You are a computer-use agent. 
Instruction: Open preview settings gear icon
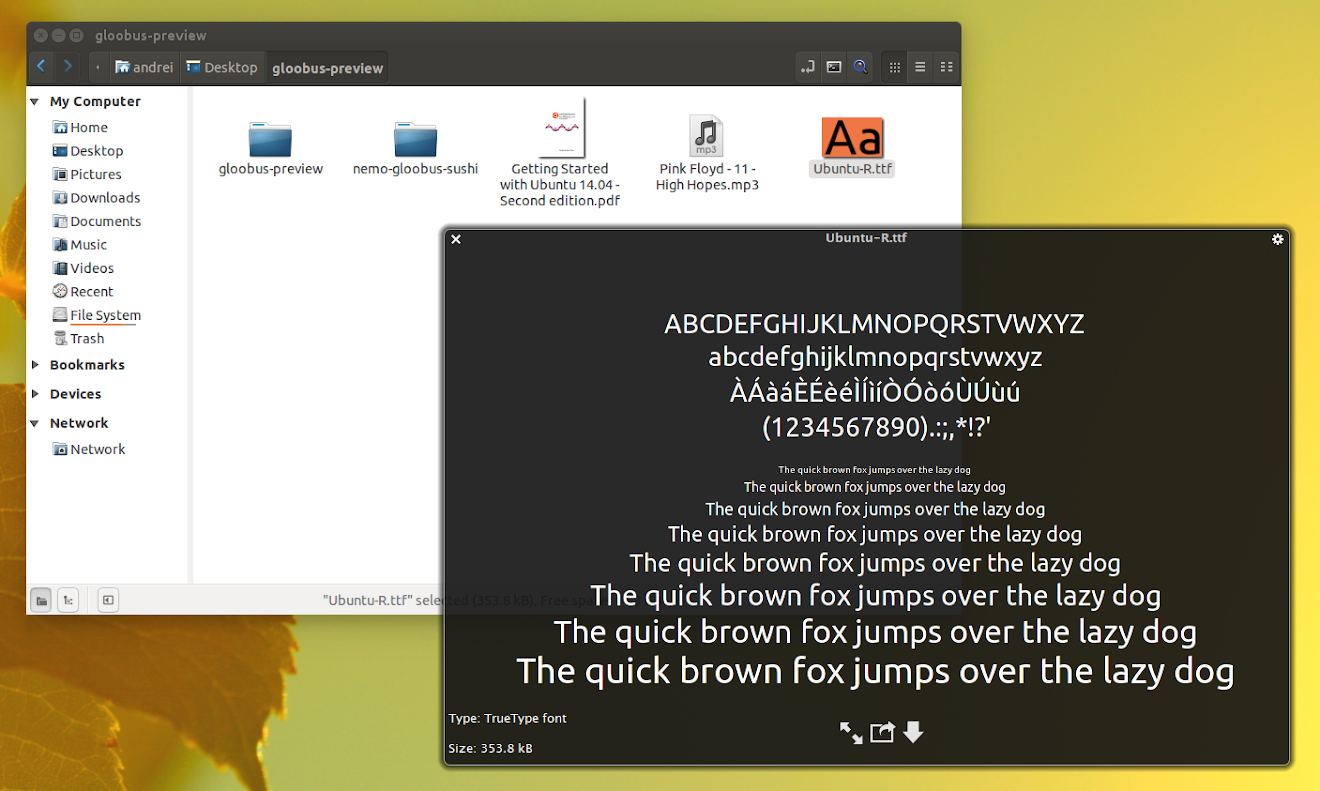[x=1277, y=239]
